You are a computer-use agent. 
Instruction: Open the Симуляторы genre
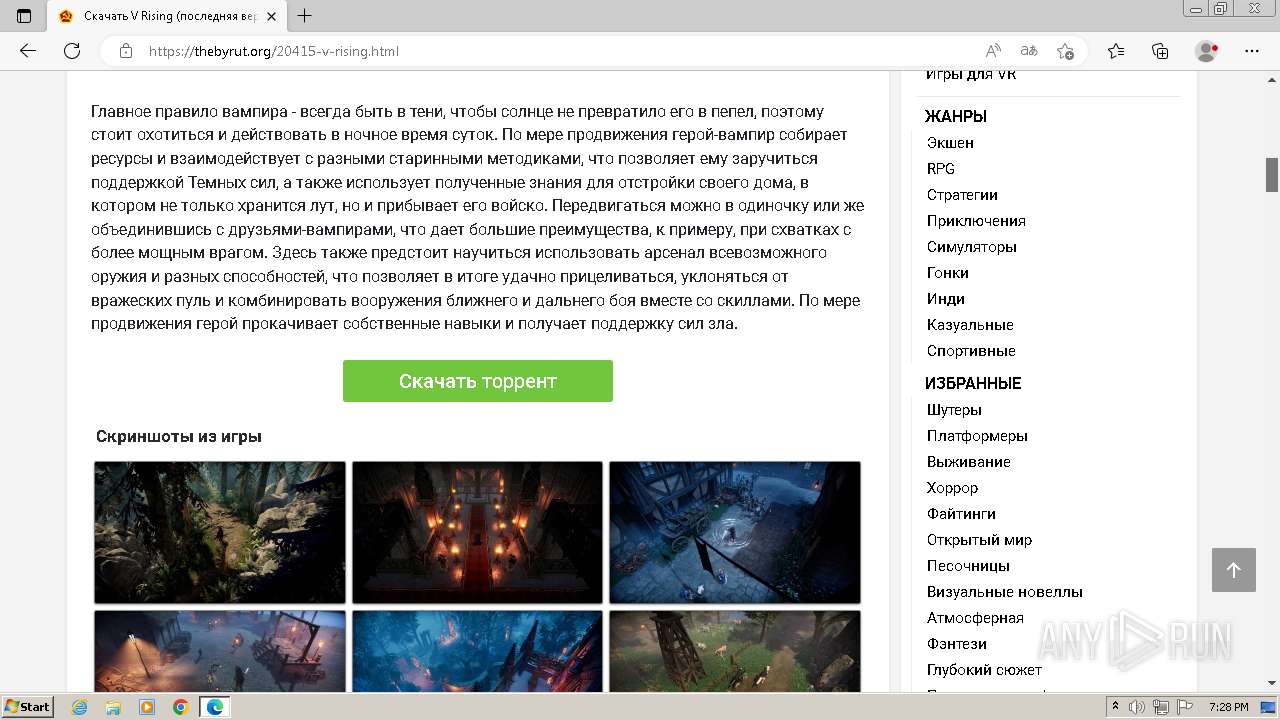(x=972, y=247)
